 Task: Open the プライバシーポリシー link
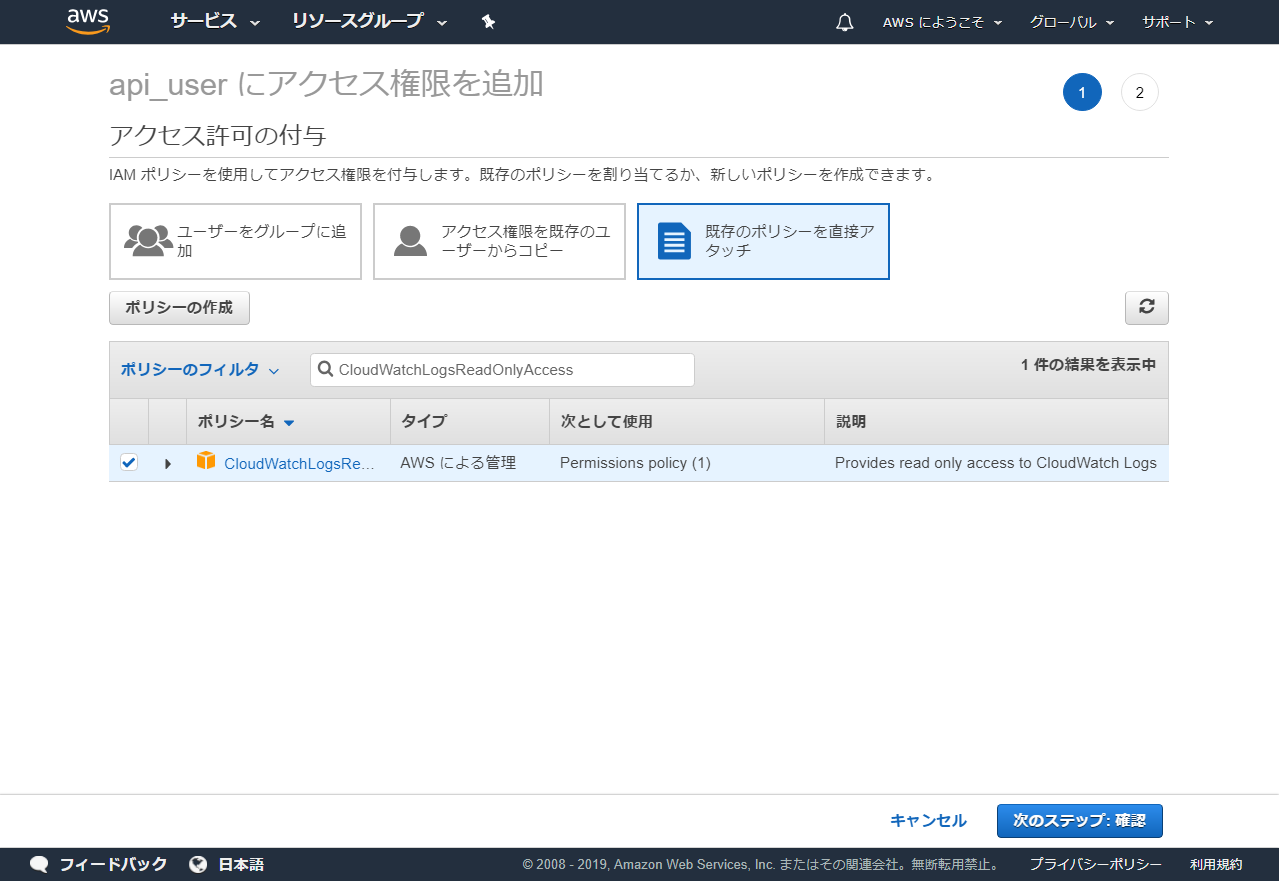[x=1096, y=864]
